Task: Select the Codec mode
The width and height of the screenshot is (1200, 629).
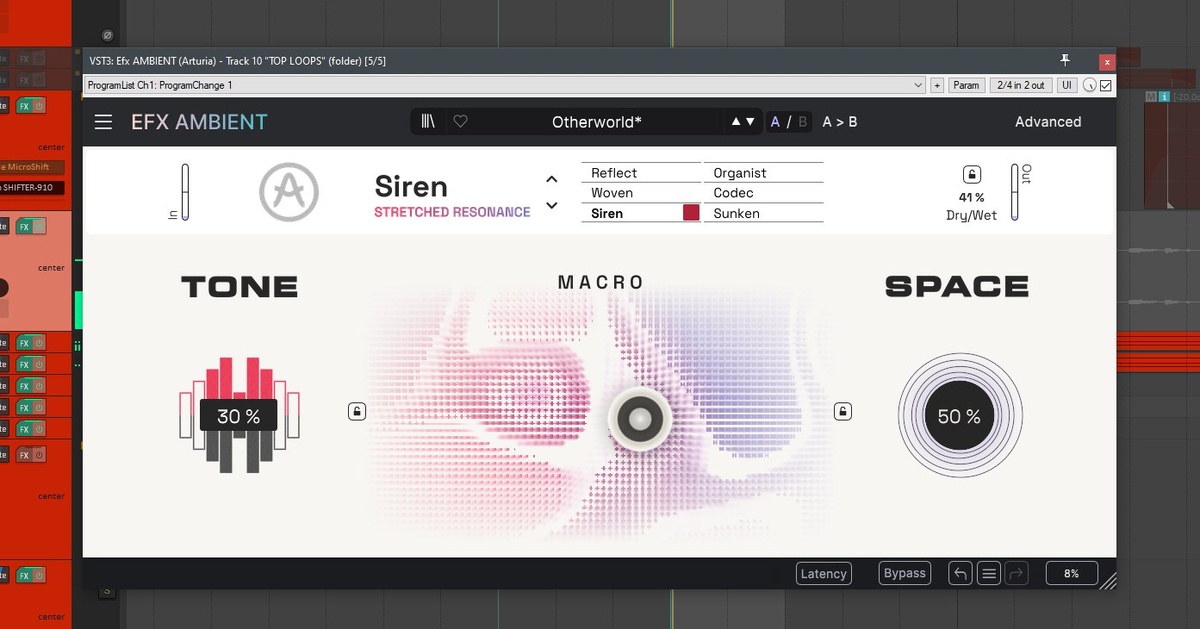Action: 764,193
